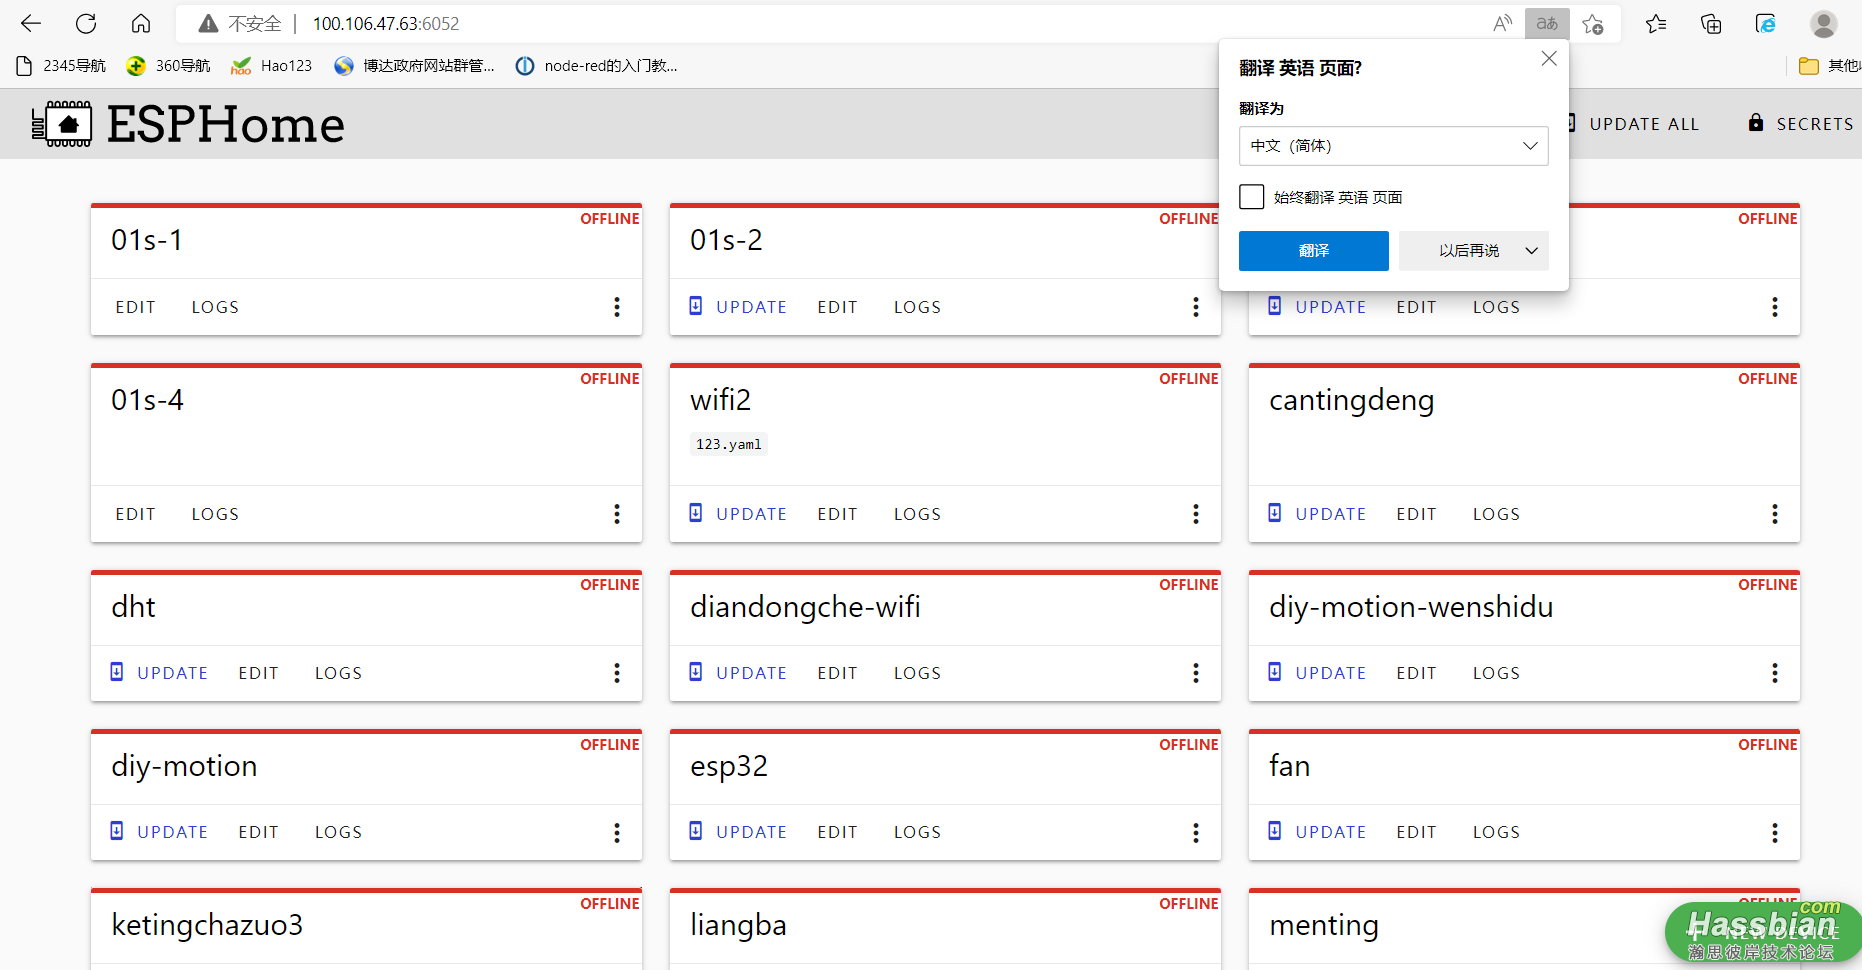This screenshot has width=1862, height=970.
Task: Open the Collections icon
Action: (1711, 23)
